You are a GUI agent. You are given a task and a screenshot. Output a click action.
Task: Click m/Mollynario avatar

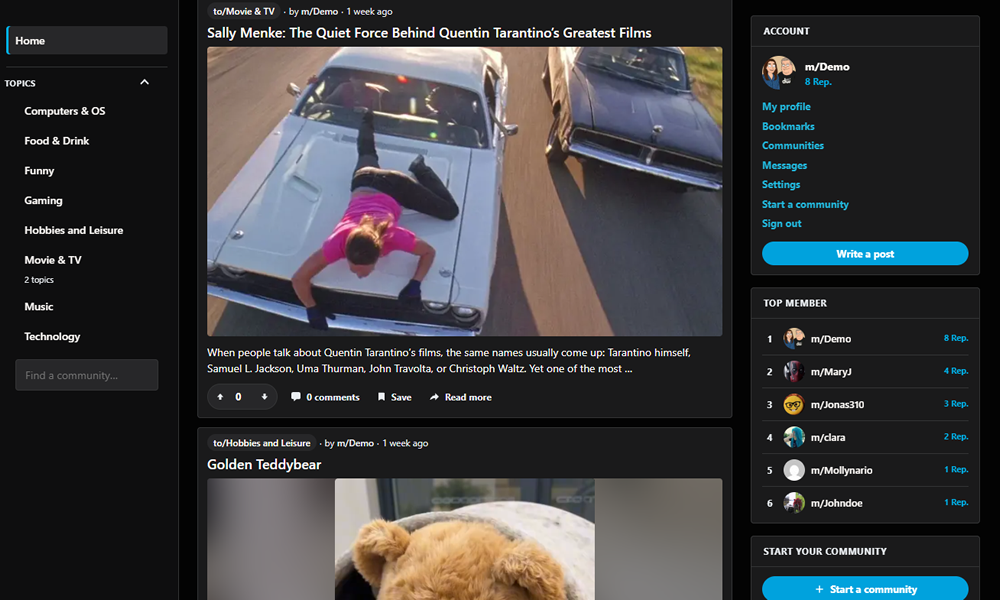794,470
